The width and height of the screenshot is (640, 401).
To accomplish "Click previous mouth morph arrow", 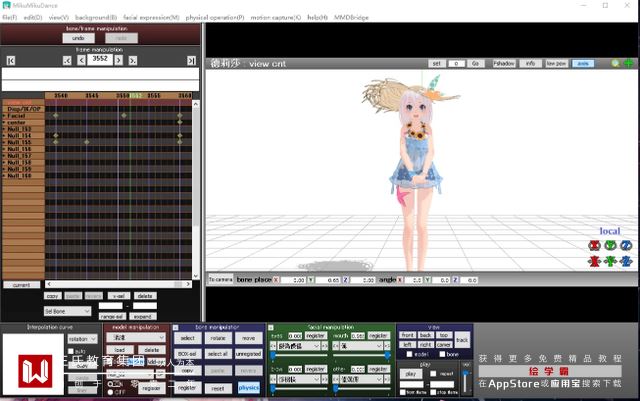I will coord(336,346).
